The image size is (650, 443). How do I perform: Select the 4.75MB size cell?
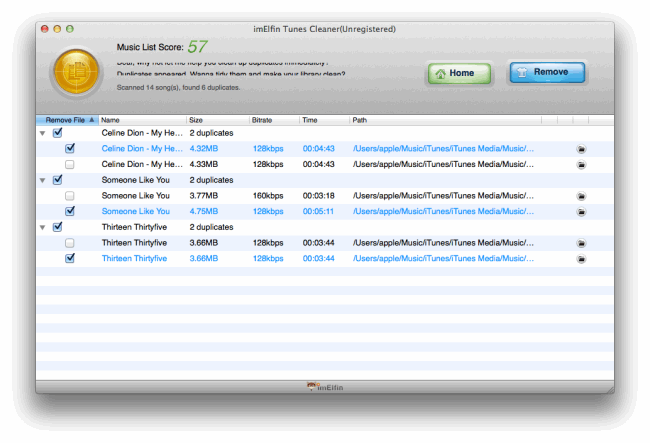coord(204,211)
